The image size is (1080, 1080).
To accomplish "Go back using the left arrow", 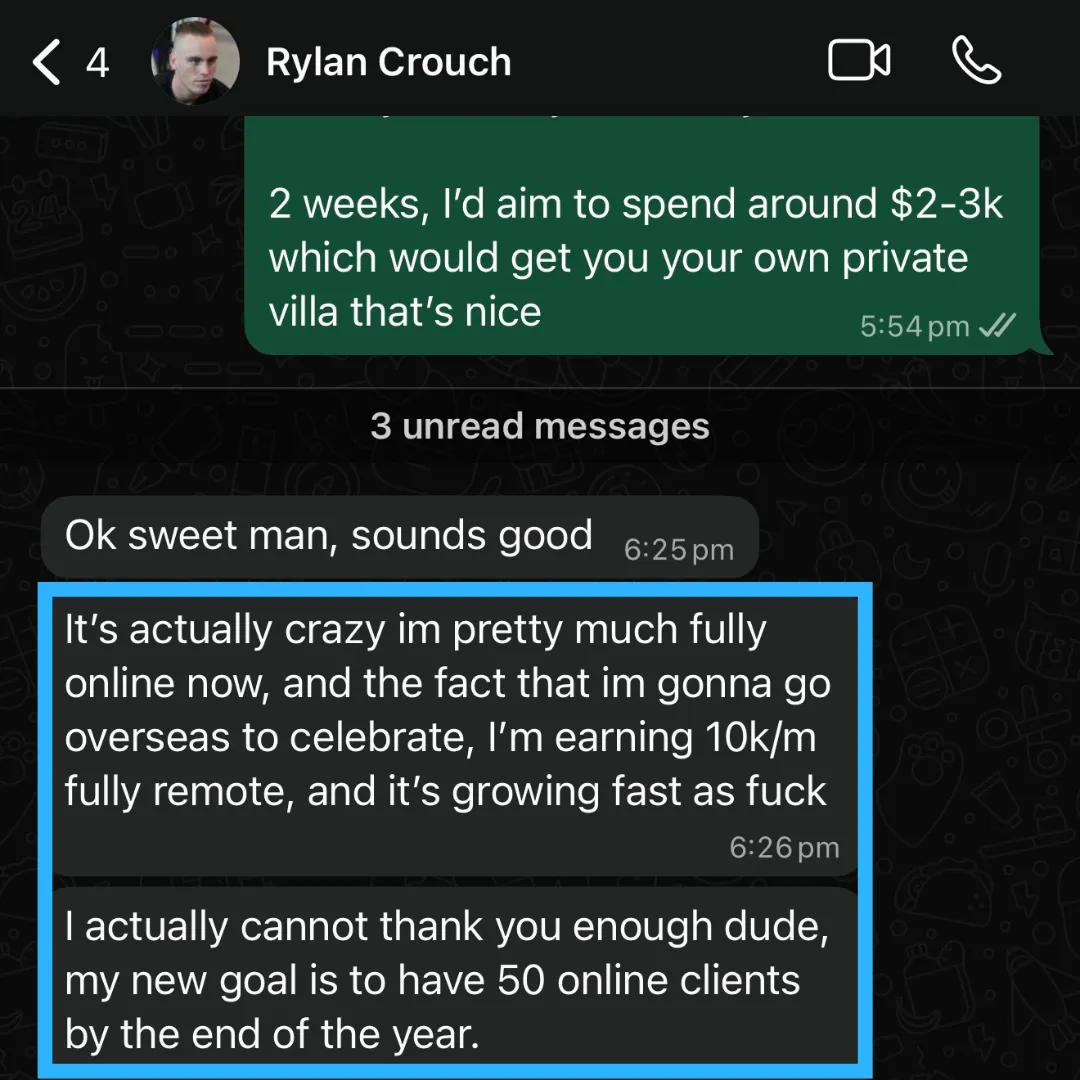I will [x=47, y=62].
